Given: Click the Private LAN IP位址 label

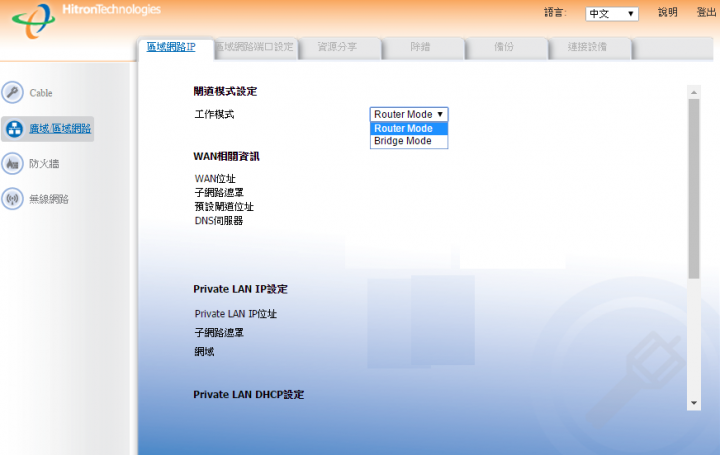Looking at the screenshot, I should 236,314.
